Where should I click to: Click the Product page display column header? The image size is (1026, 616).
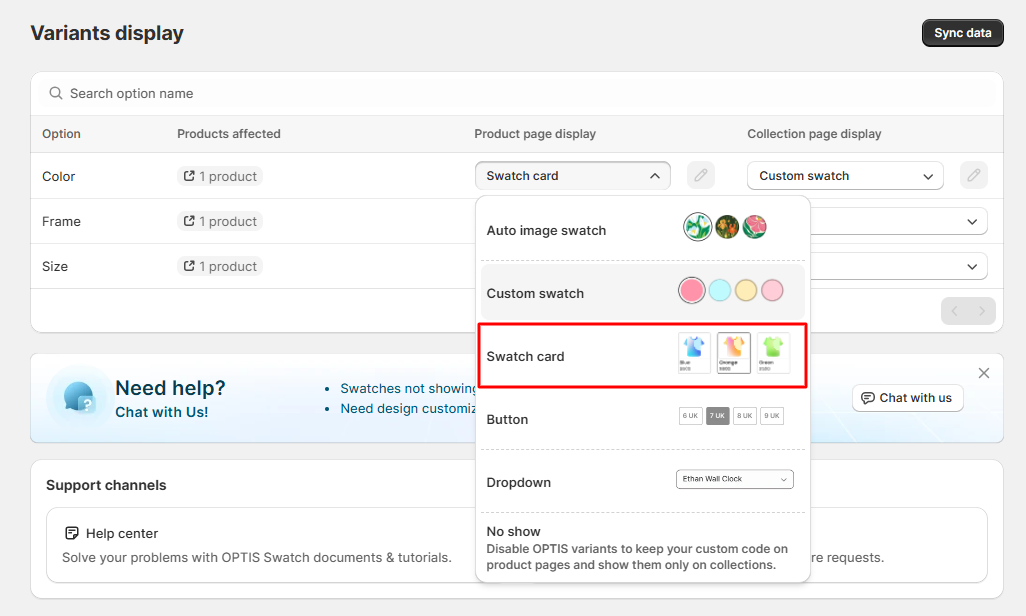[535, 134]
